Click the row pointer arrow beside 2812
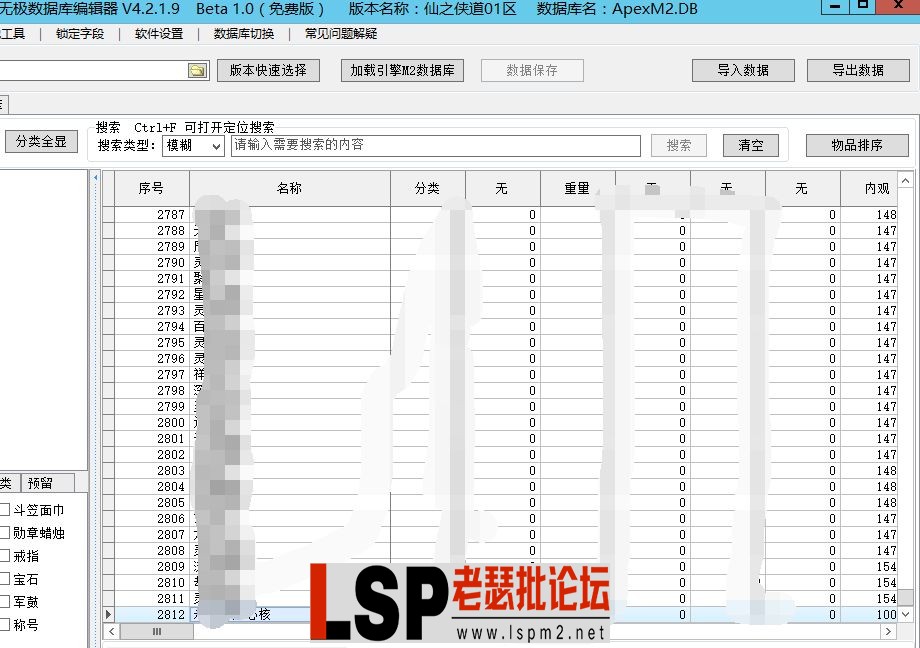The width and height of the screenshot is (920, 648). coord(108,615)
